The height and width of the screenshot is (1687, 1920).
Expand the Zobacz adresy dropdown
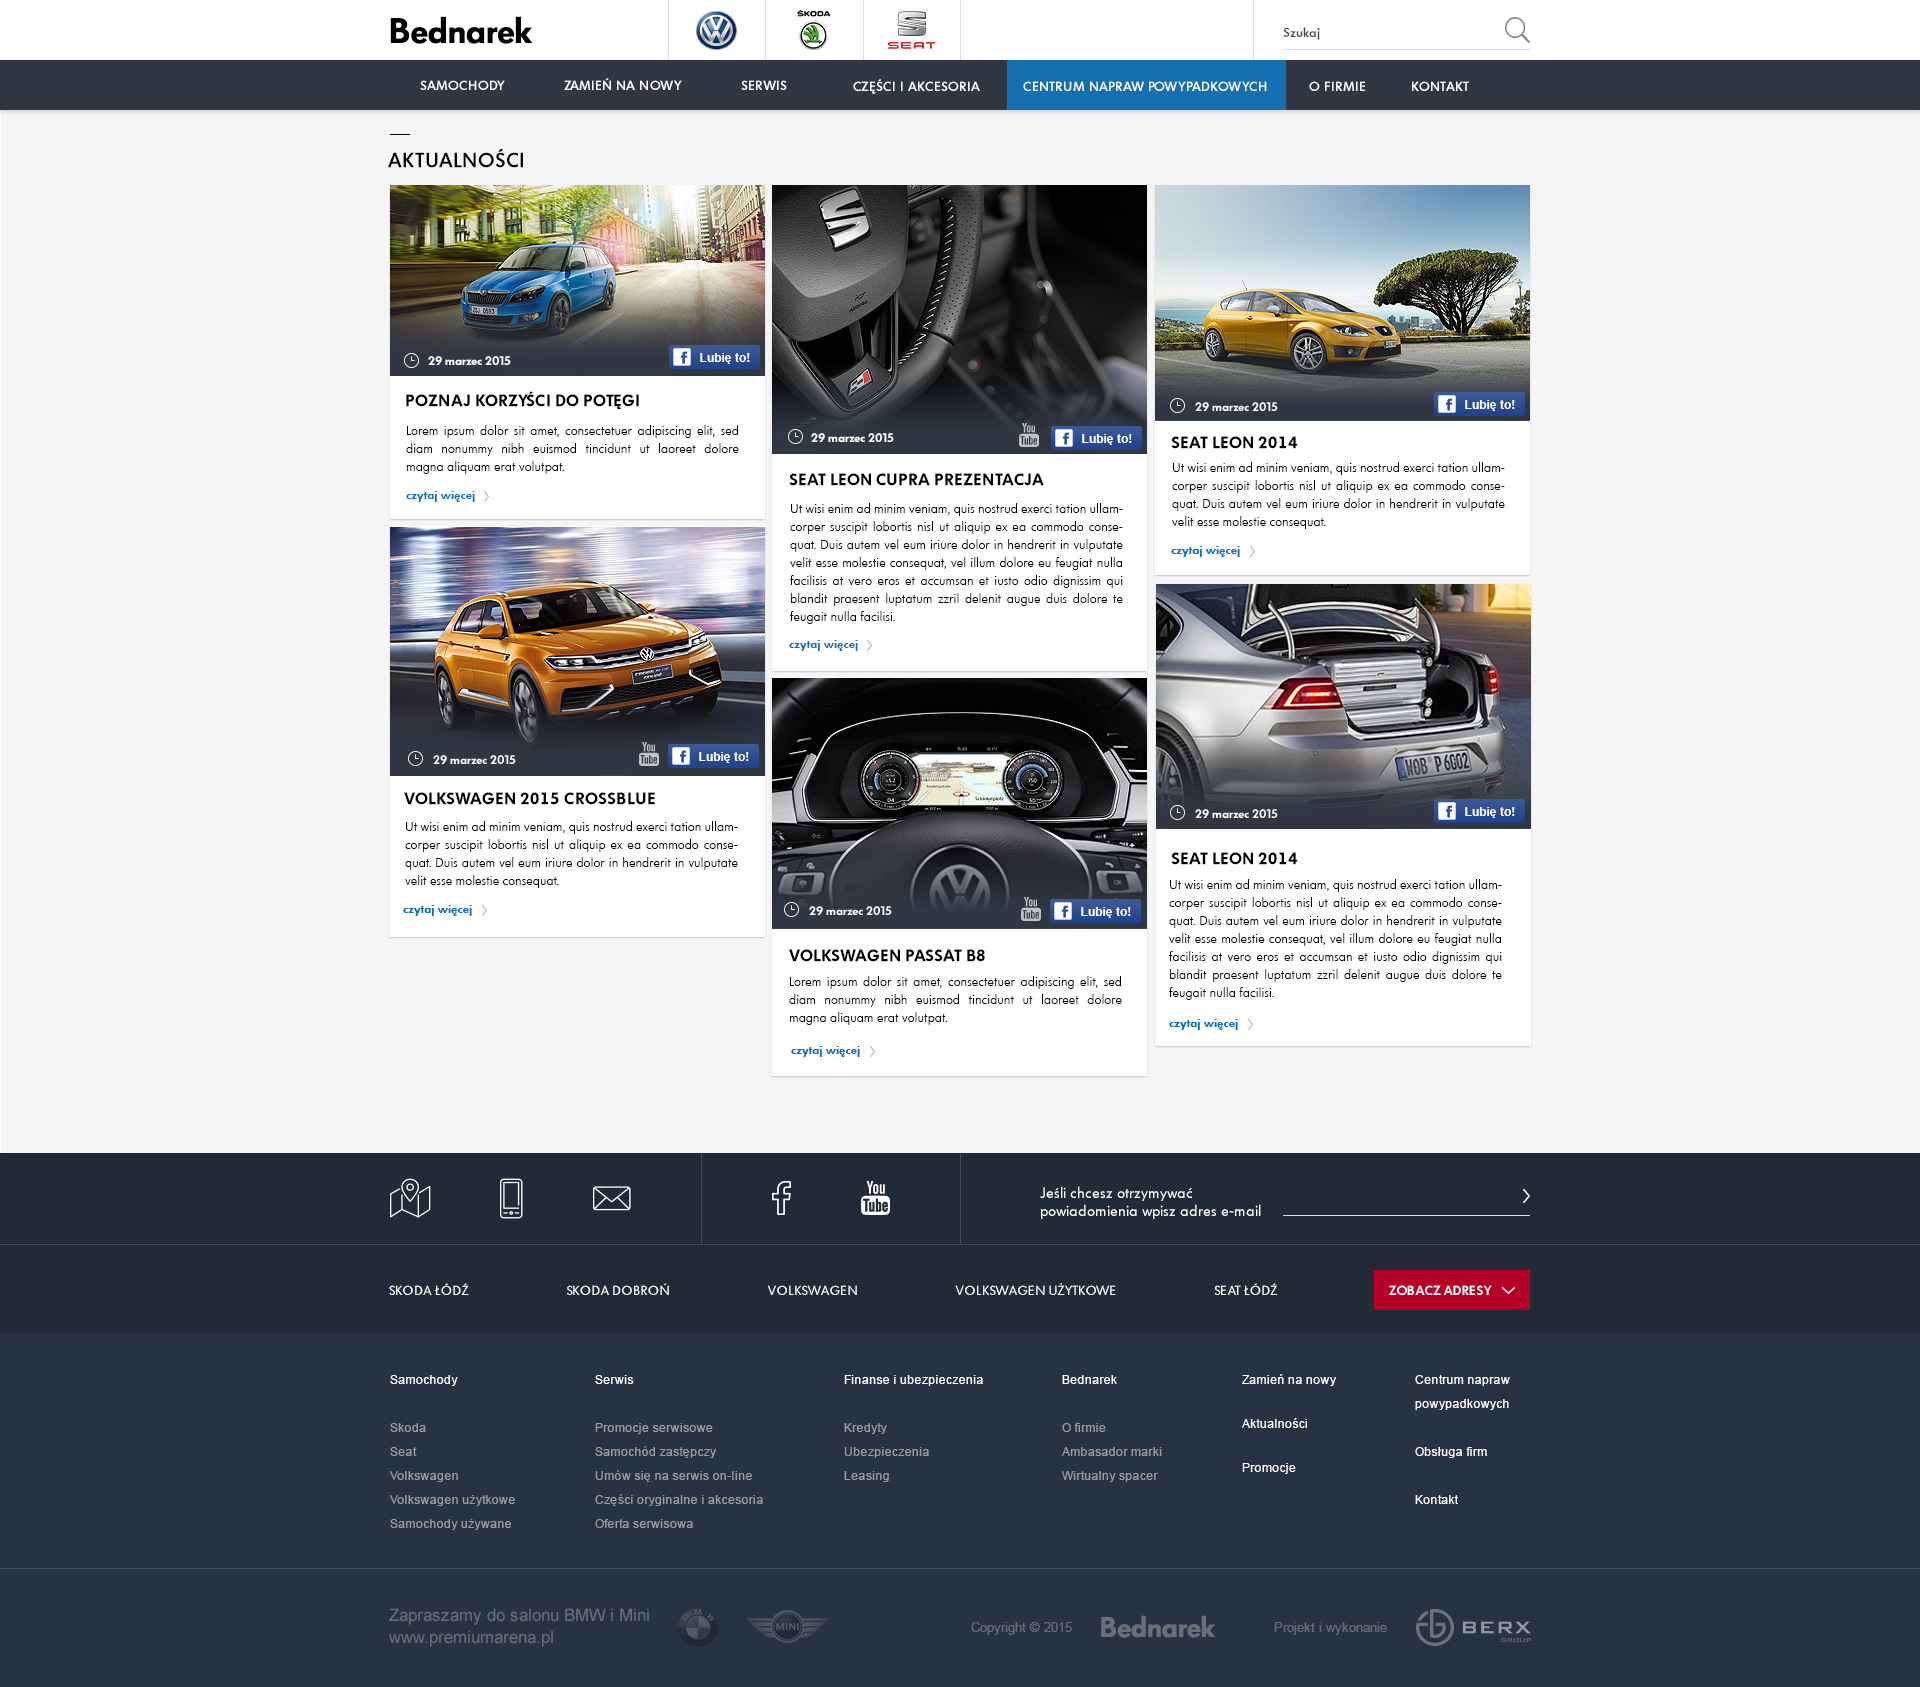(x=1451, y=1290)
